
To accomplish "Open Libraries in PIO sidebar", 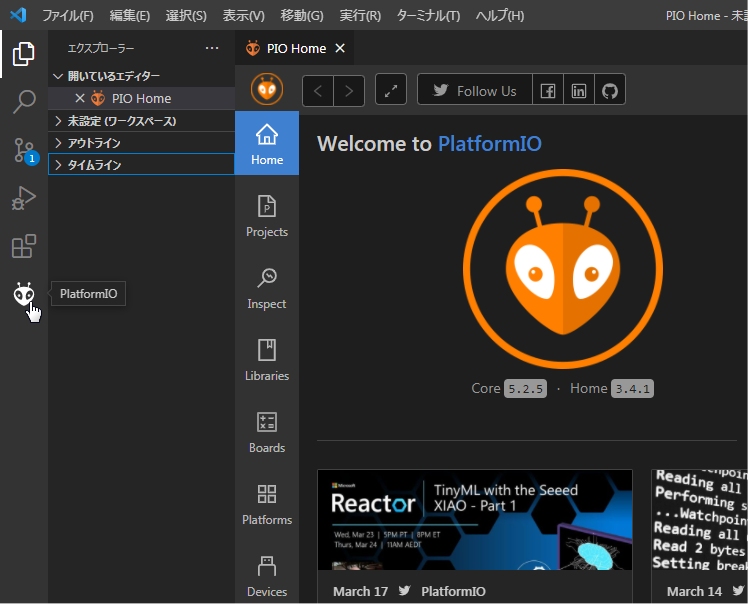I will (267, 360).
